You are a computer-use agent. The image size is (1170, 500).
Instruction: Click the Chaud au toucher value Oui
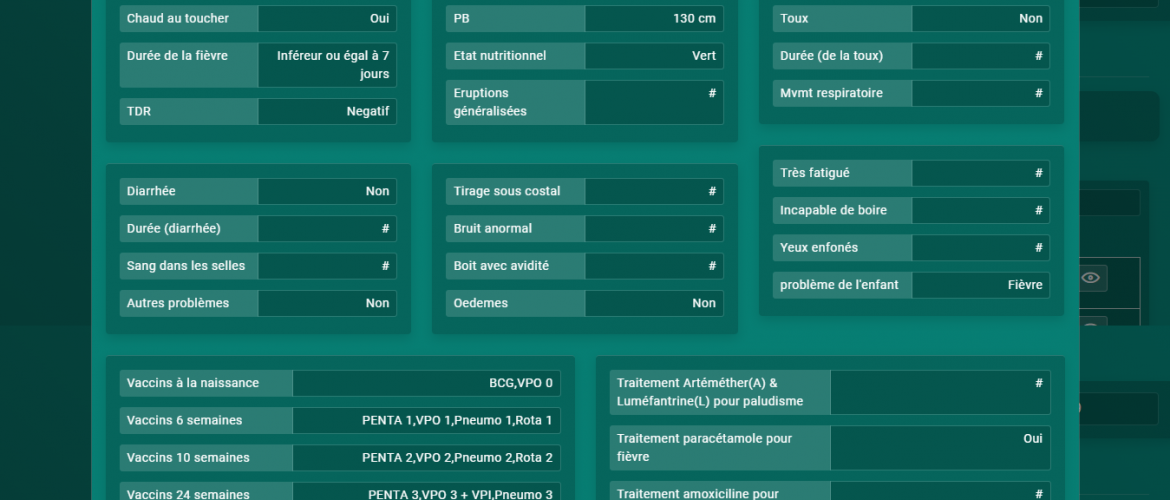pyautogui.click(x=327, y=19)
